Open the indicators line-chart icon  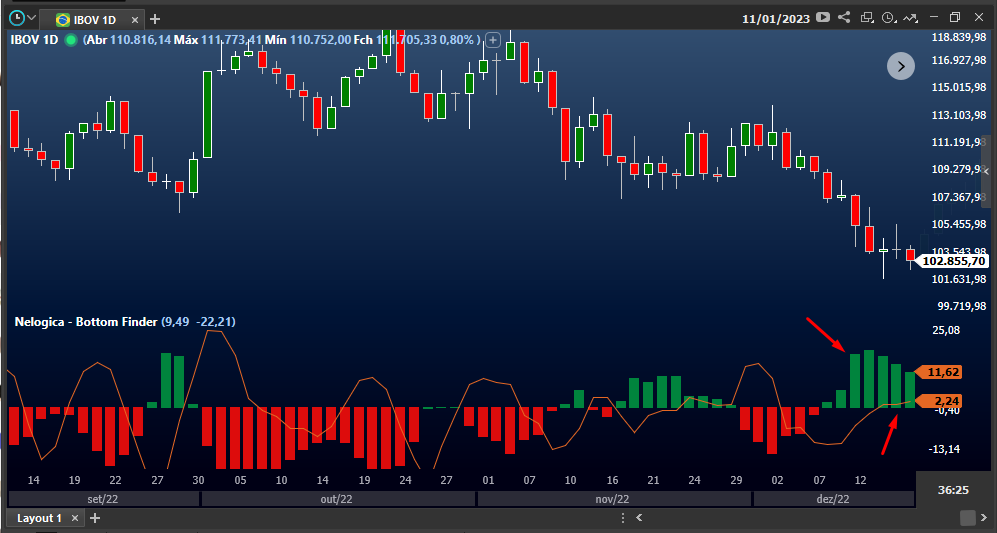(911, 18)
